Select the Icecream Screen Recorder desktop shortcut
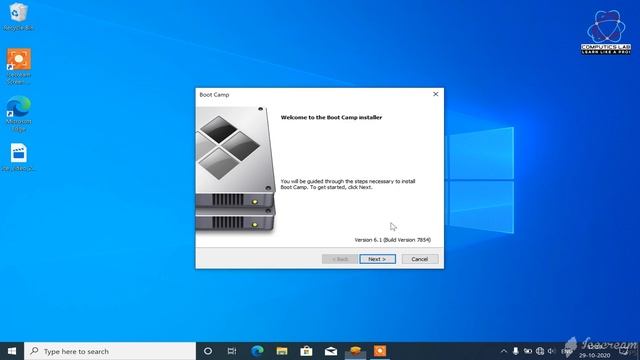Image resolution: width=640 pixels, height=360 pixels. click(18, 67)
